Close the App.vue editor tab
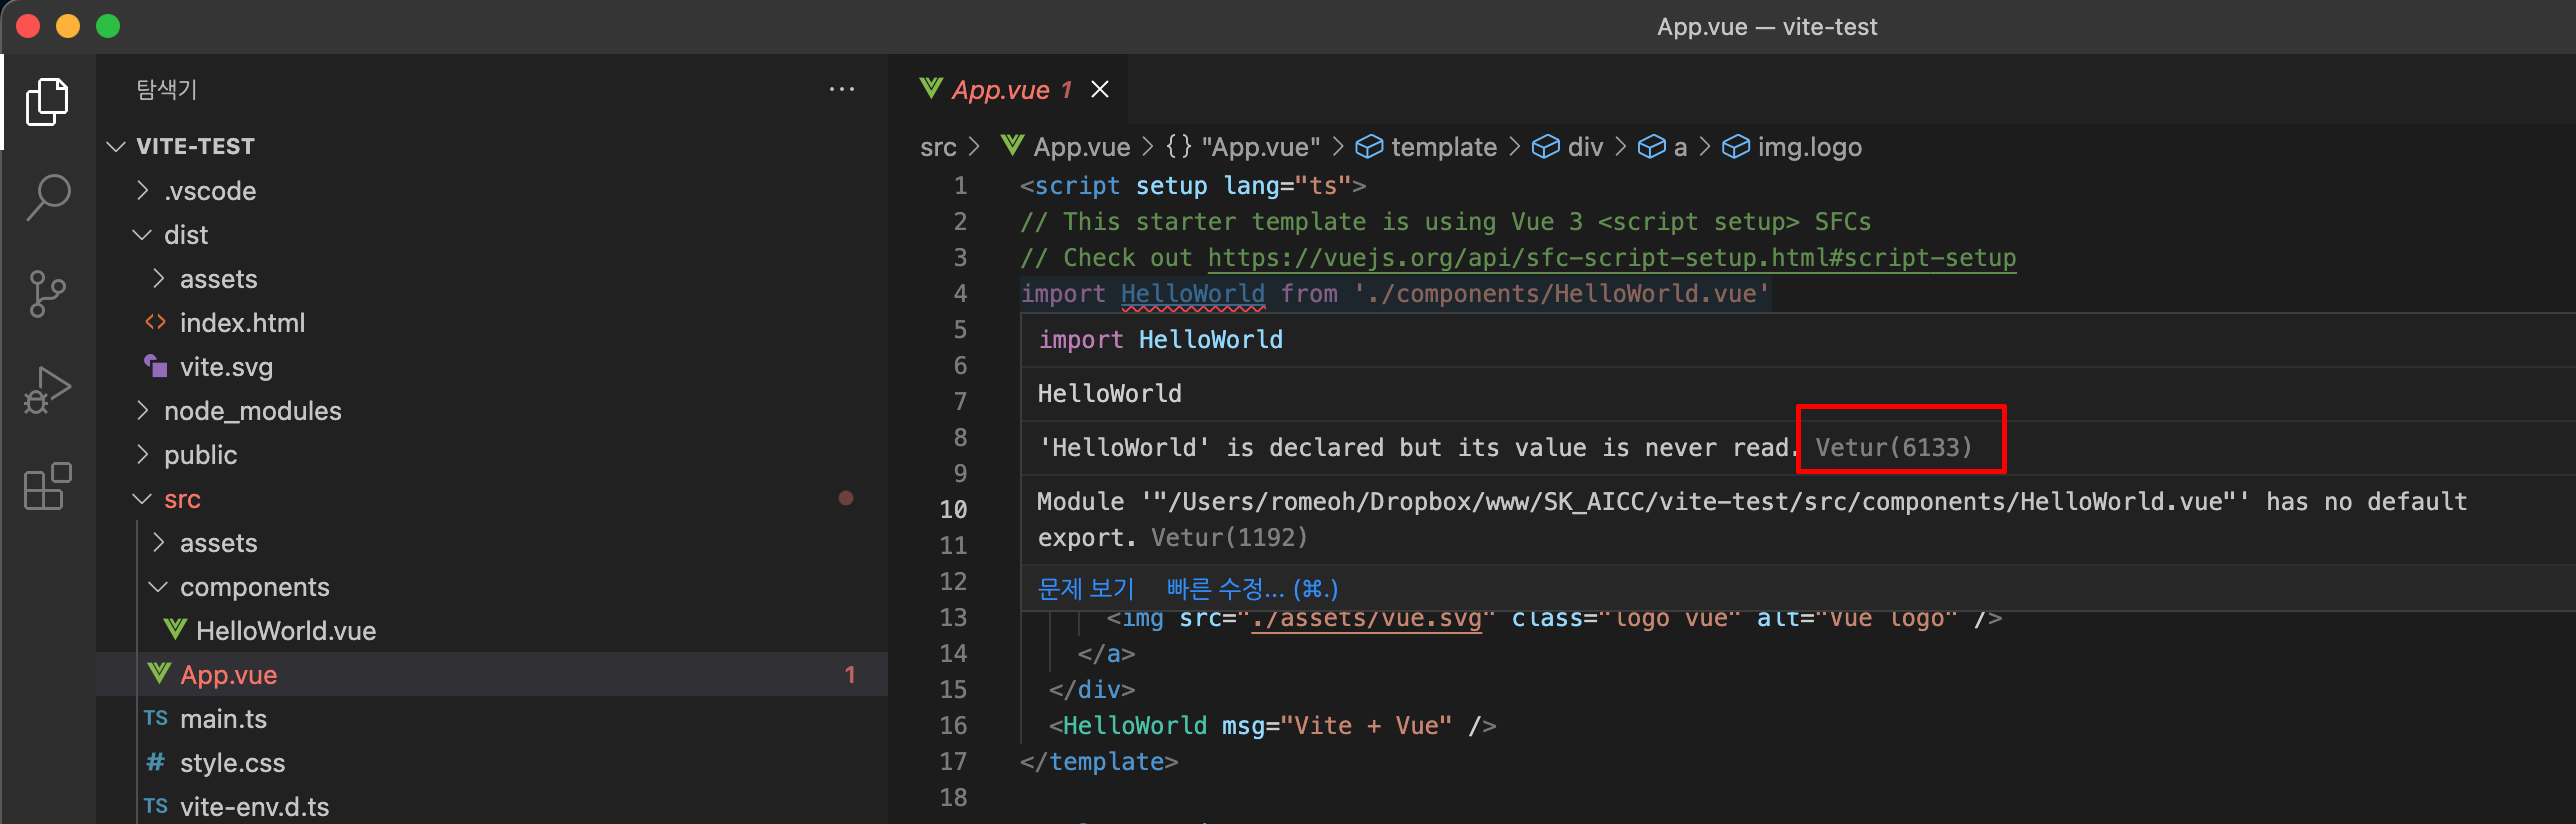 coord(1100,90)
